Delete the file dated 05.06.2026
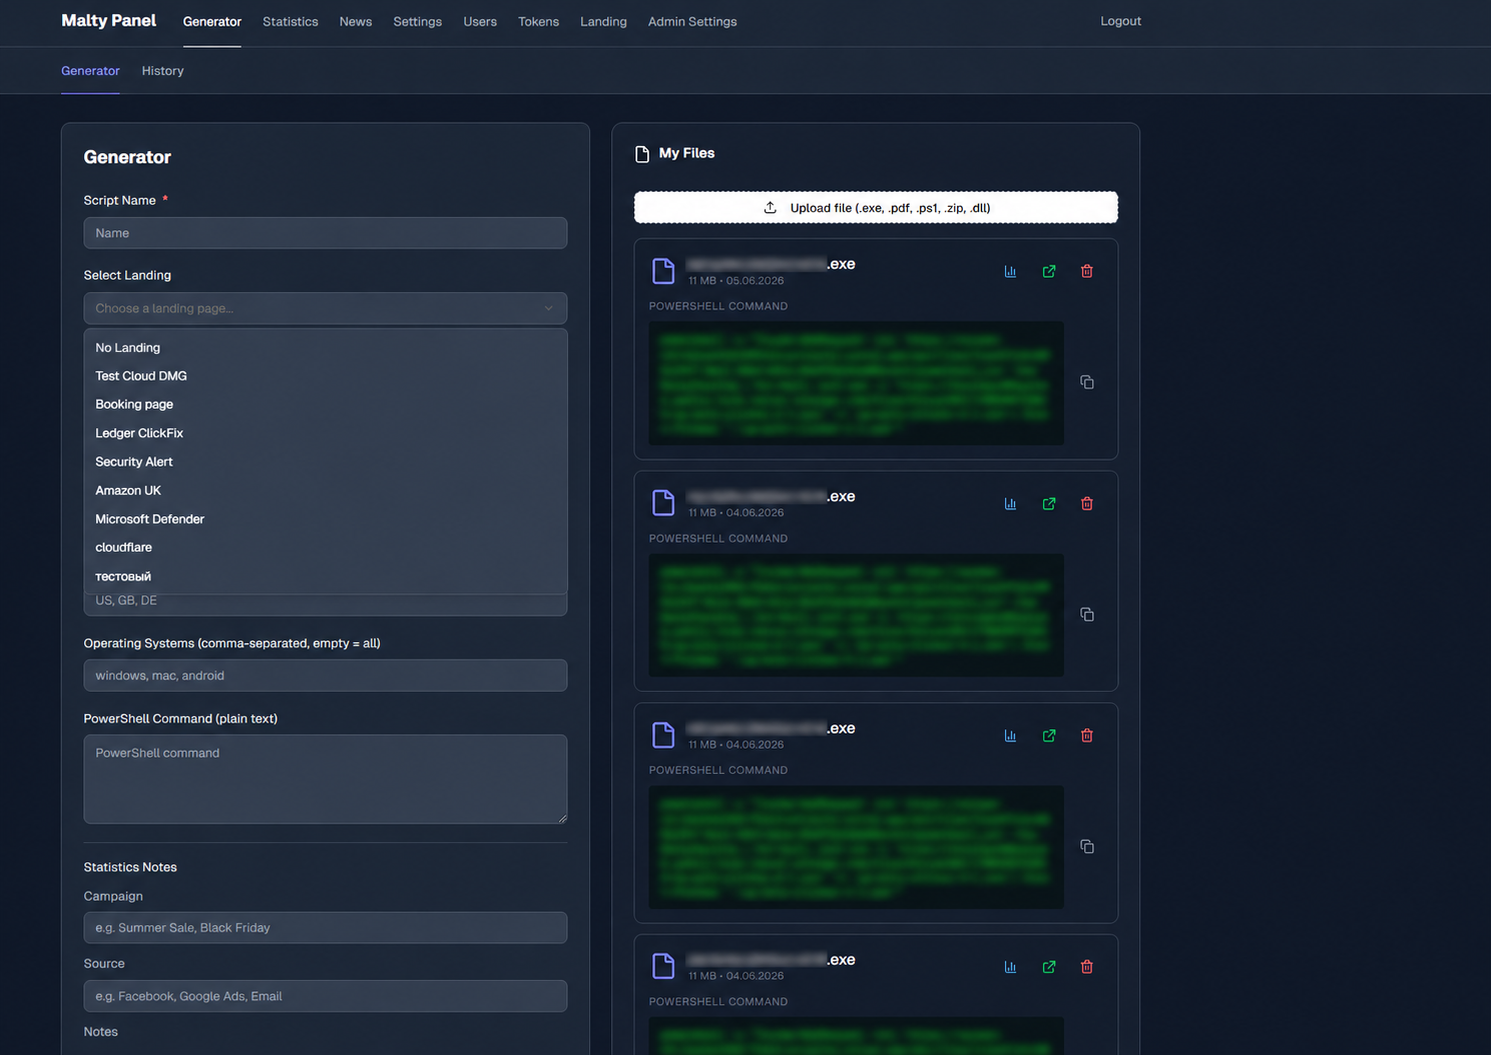Image resolution: width=1491 pixels, height=1055 pixels. pos(1087,272)
